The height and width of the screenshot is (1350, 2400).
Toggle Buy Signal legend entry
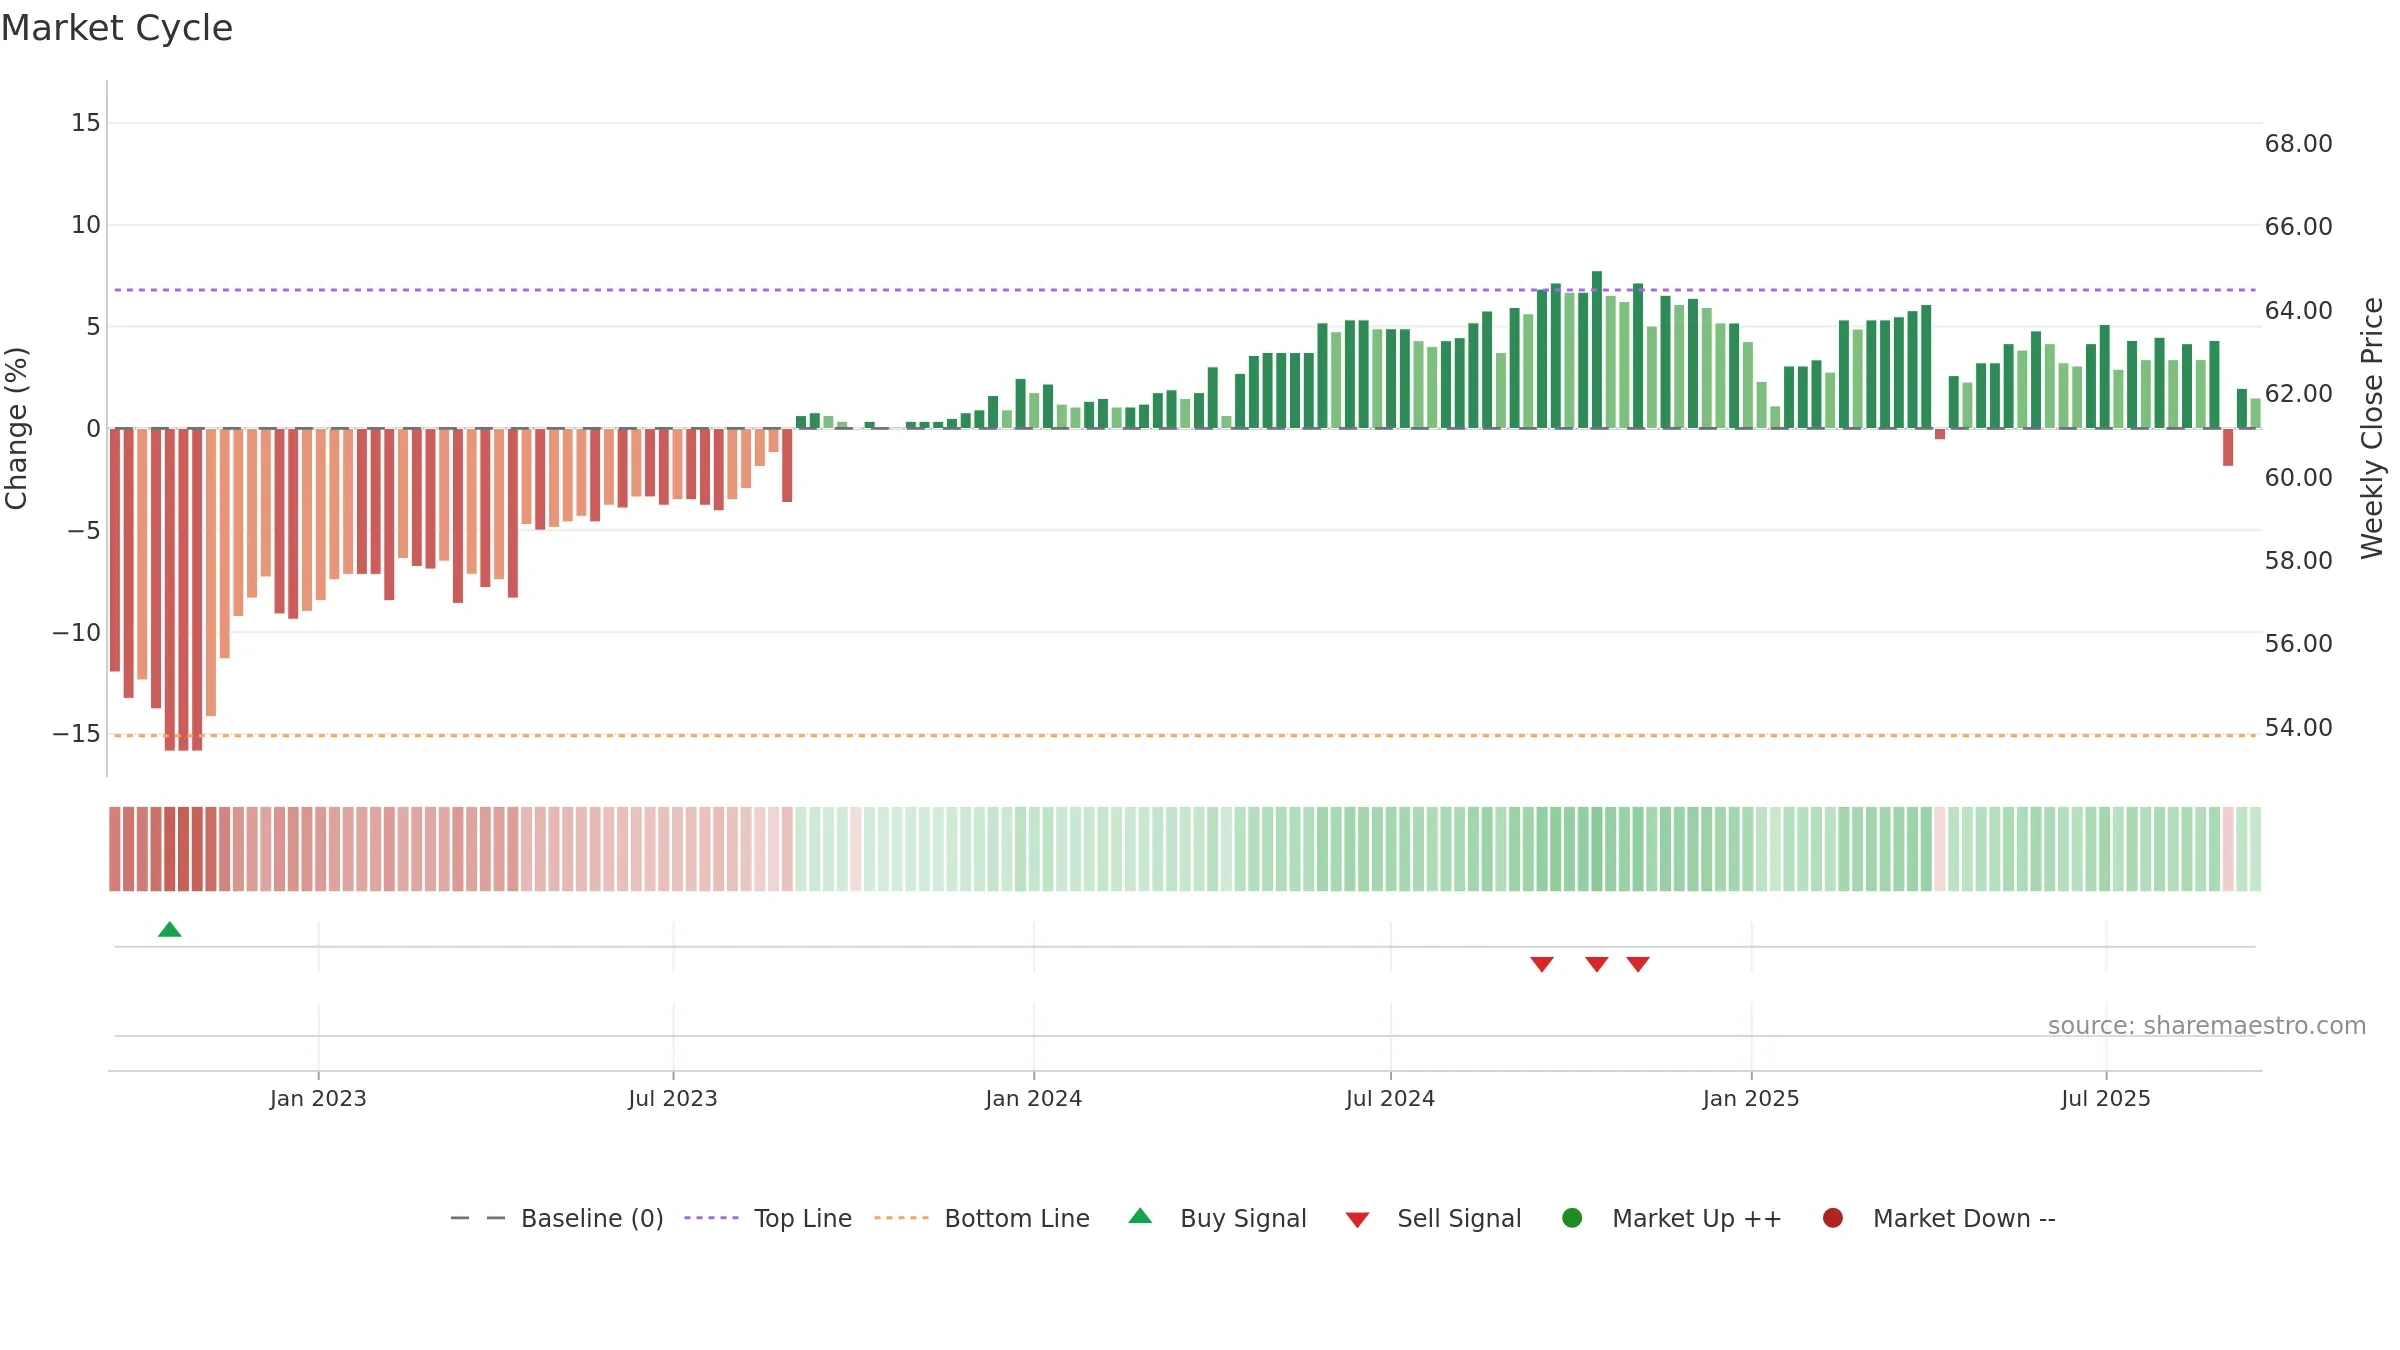tap(1217, 1218)
